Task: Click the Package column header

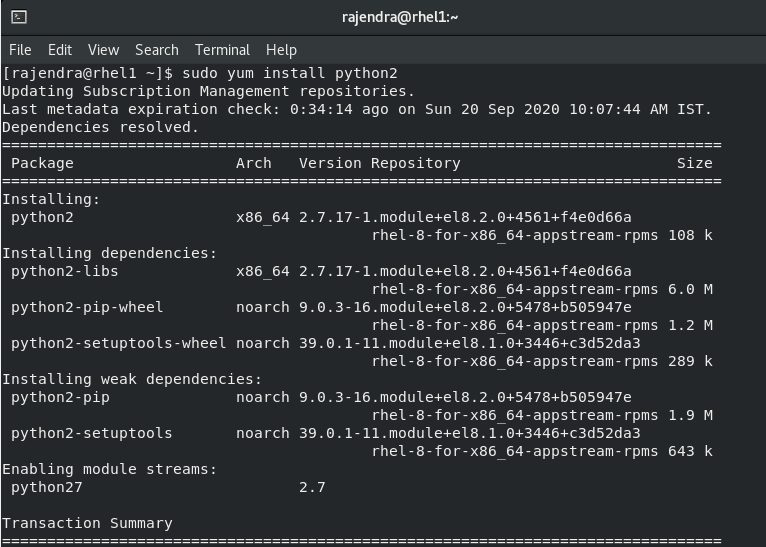Action: coord(42,163)
